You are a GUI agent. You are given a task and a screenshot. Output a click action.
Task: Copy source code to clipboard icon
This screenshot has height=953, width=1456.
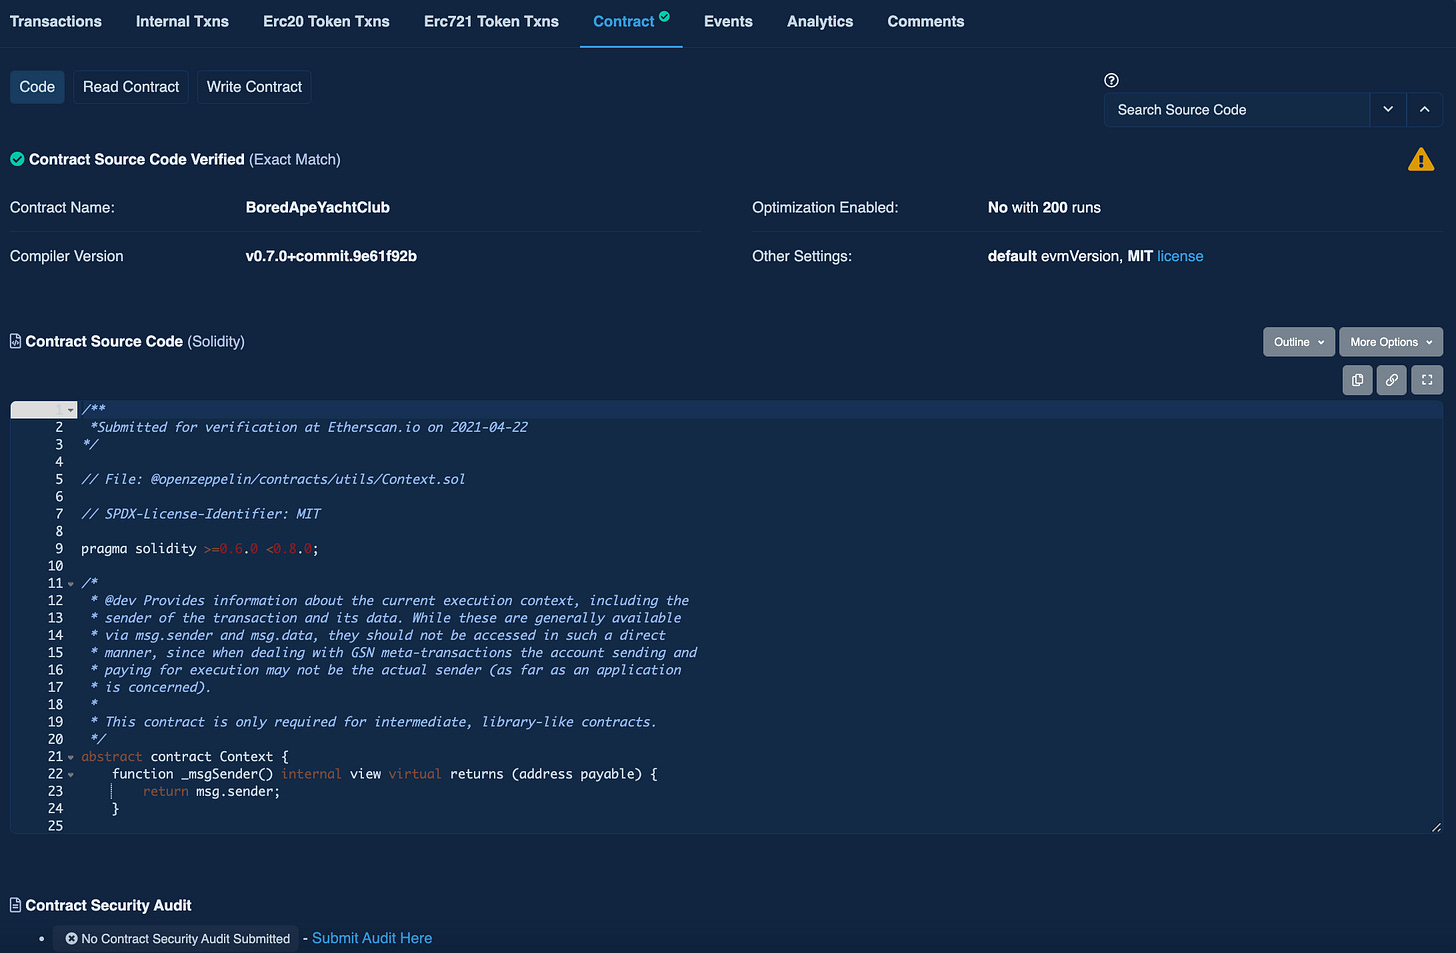coord(1357,380)
